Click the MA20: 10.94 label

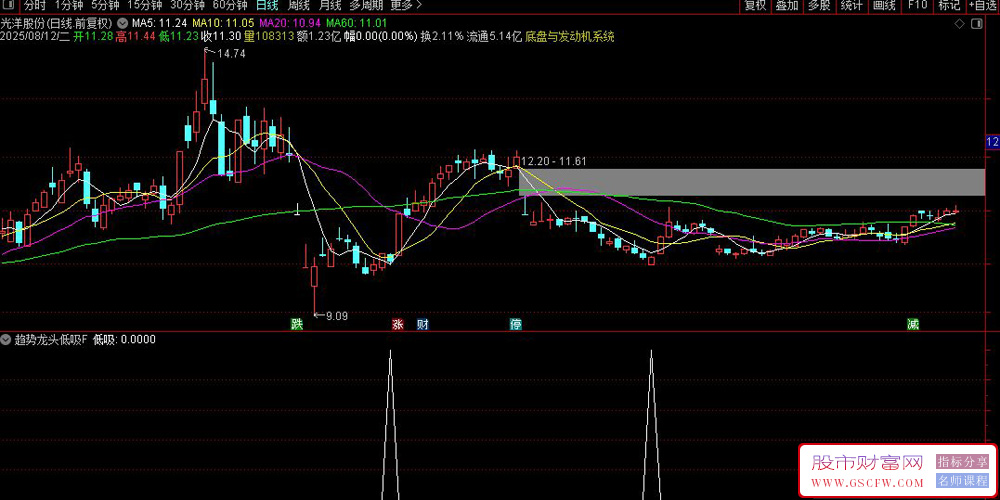pyautogui.click(x=291, y=24)
